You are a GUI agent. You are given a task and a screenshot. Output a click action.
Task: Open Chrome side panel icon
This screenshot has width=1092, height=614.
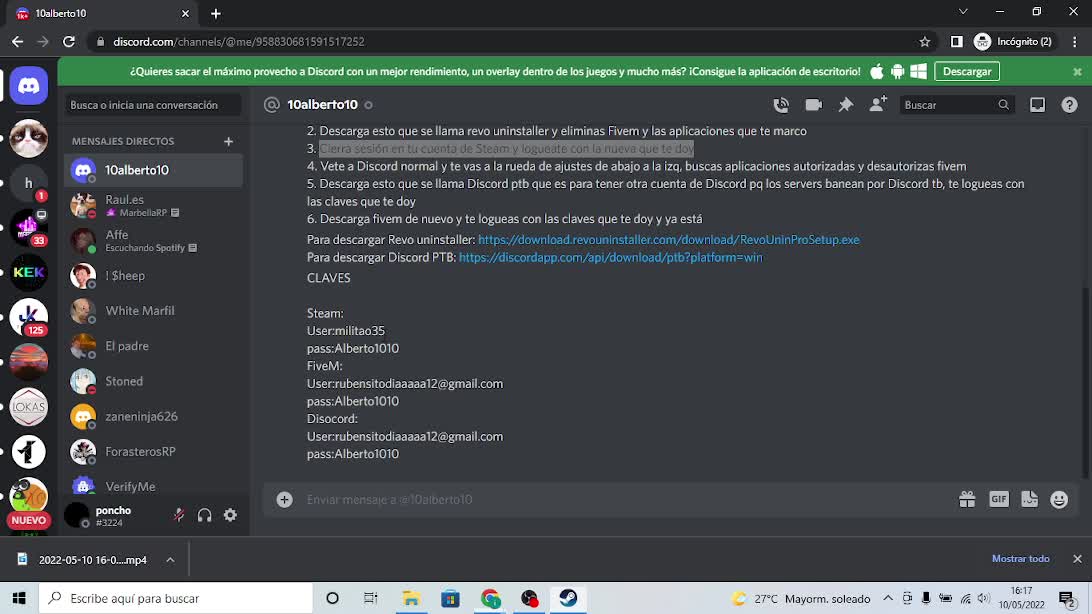pos(956,42)
